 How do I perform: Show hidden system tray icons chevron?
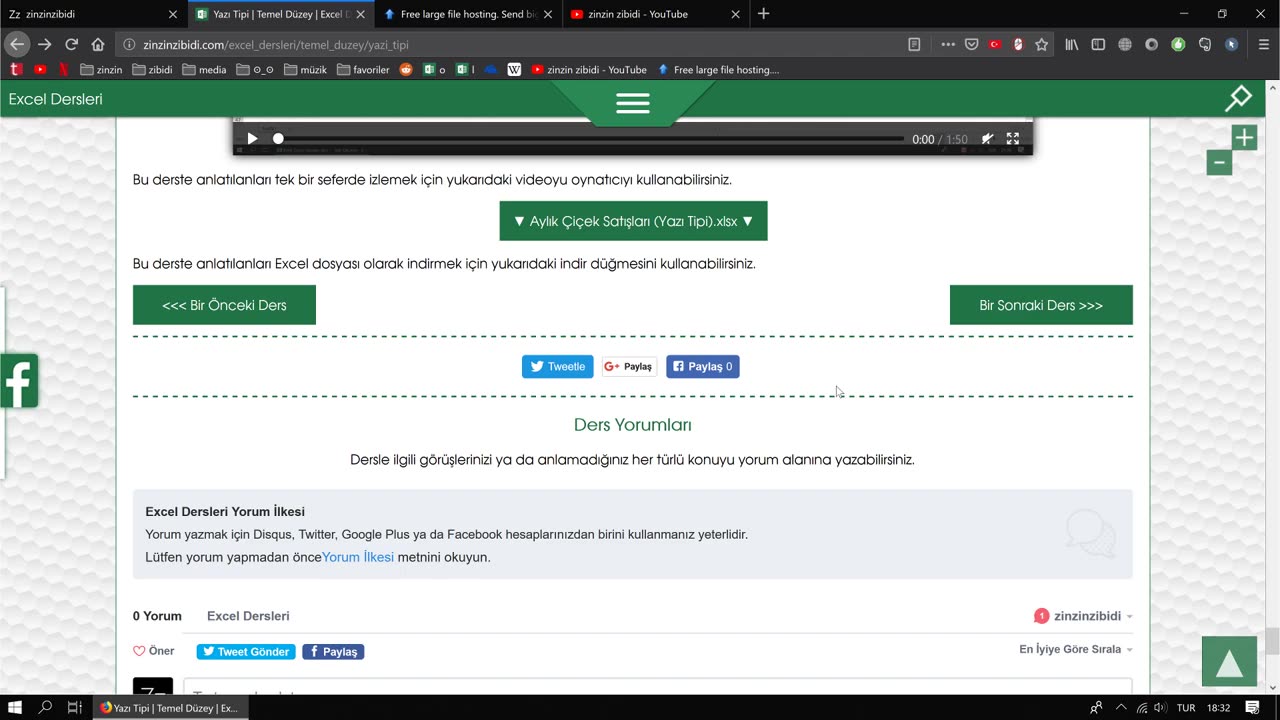[x=1119, y=708]
